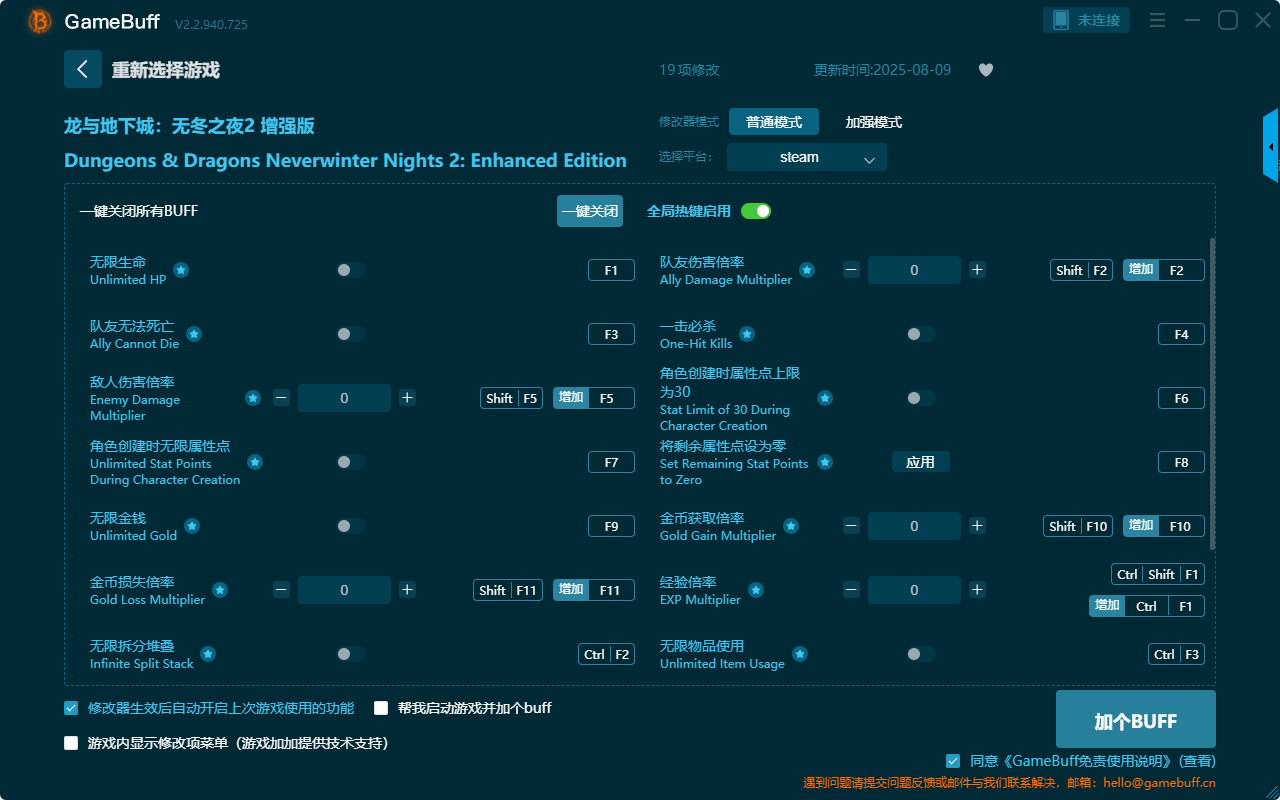
Task: Enable Unlimited HP toggle
Action: coord(351,270)
